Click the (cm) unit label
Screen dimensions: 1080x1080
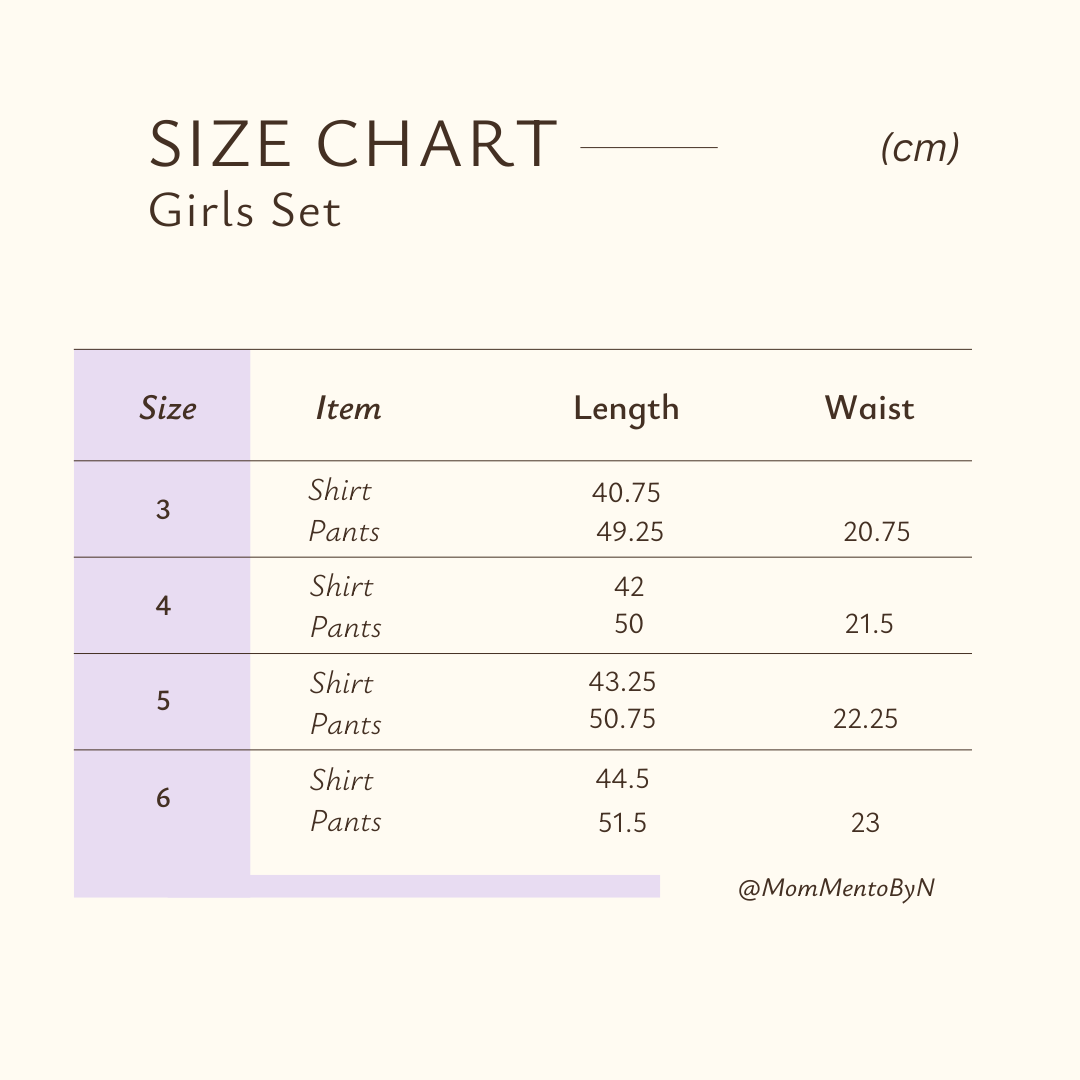pos(920,148)
